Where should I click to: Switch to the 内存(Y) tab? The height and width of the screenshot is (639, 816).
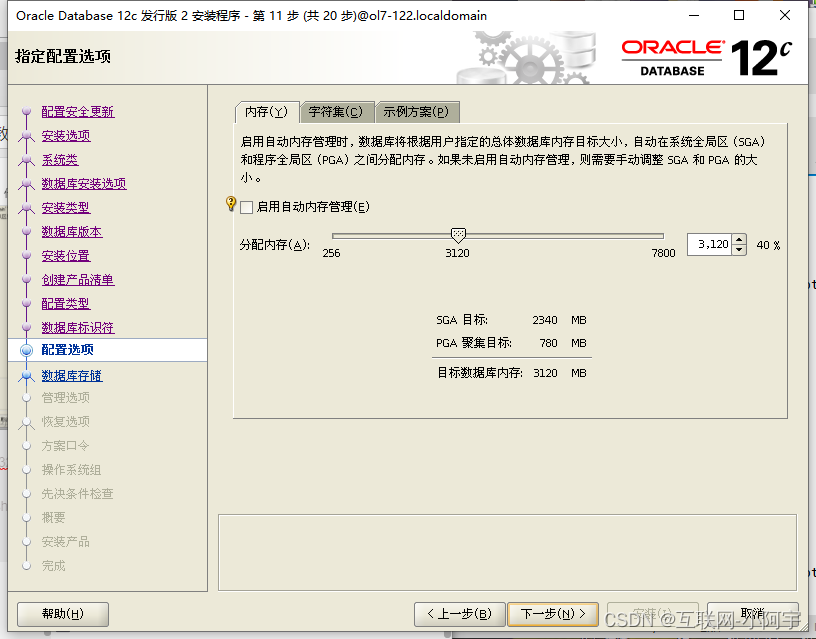coord(267,112)
